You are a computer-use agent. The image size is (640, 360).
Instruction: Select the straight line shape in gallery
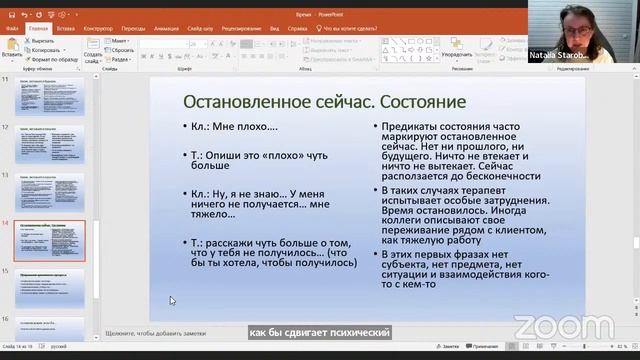click(394, 41)
